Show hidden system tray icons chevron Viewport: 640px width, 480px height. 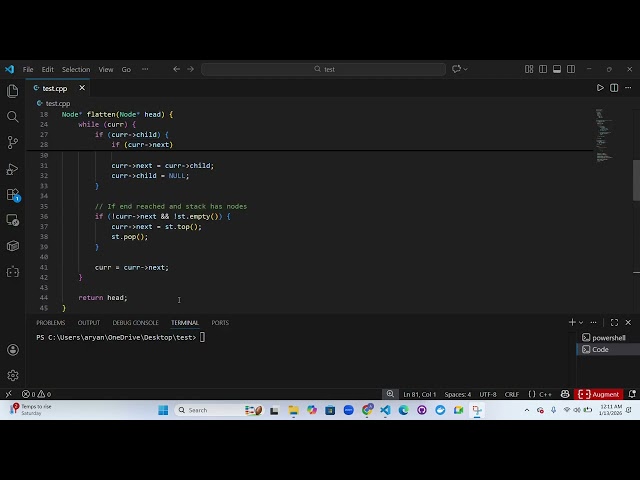(x=527, y=410)
